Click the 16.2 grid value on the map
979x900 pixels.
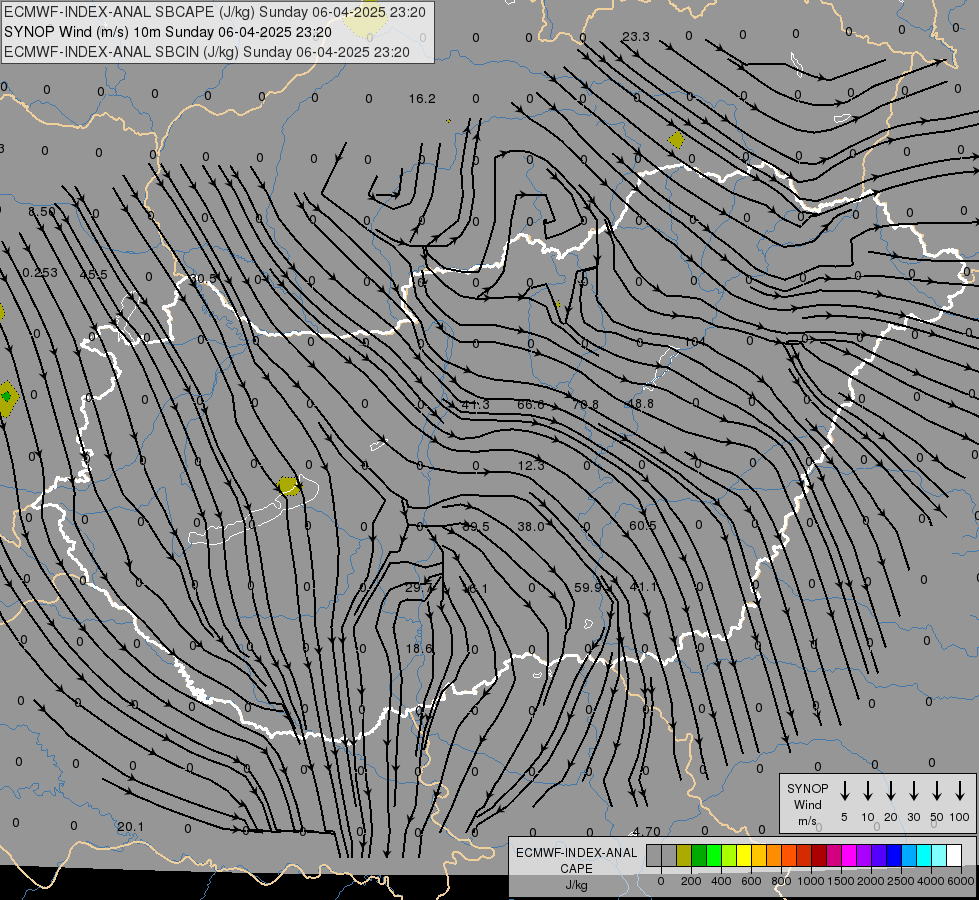[x=422, y=99]
